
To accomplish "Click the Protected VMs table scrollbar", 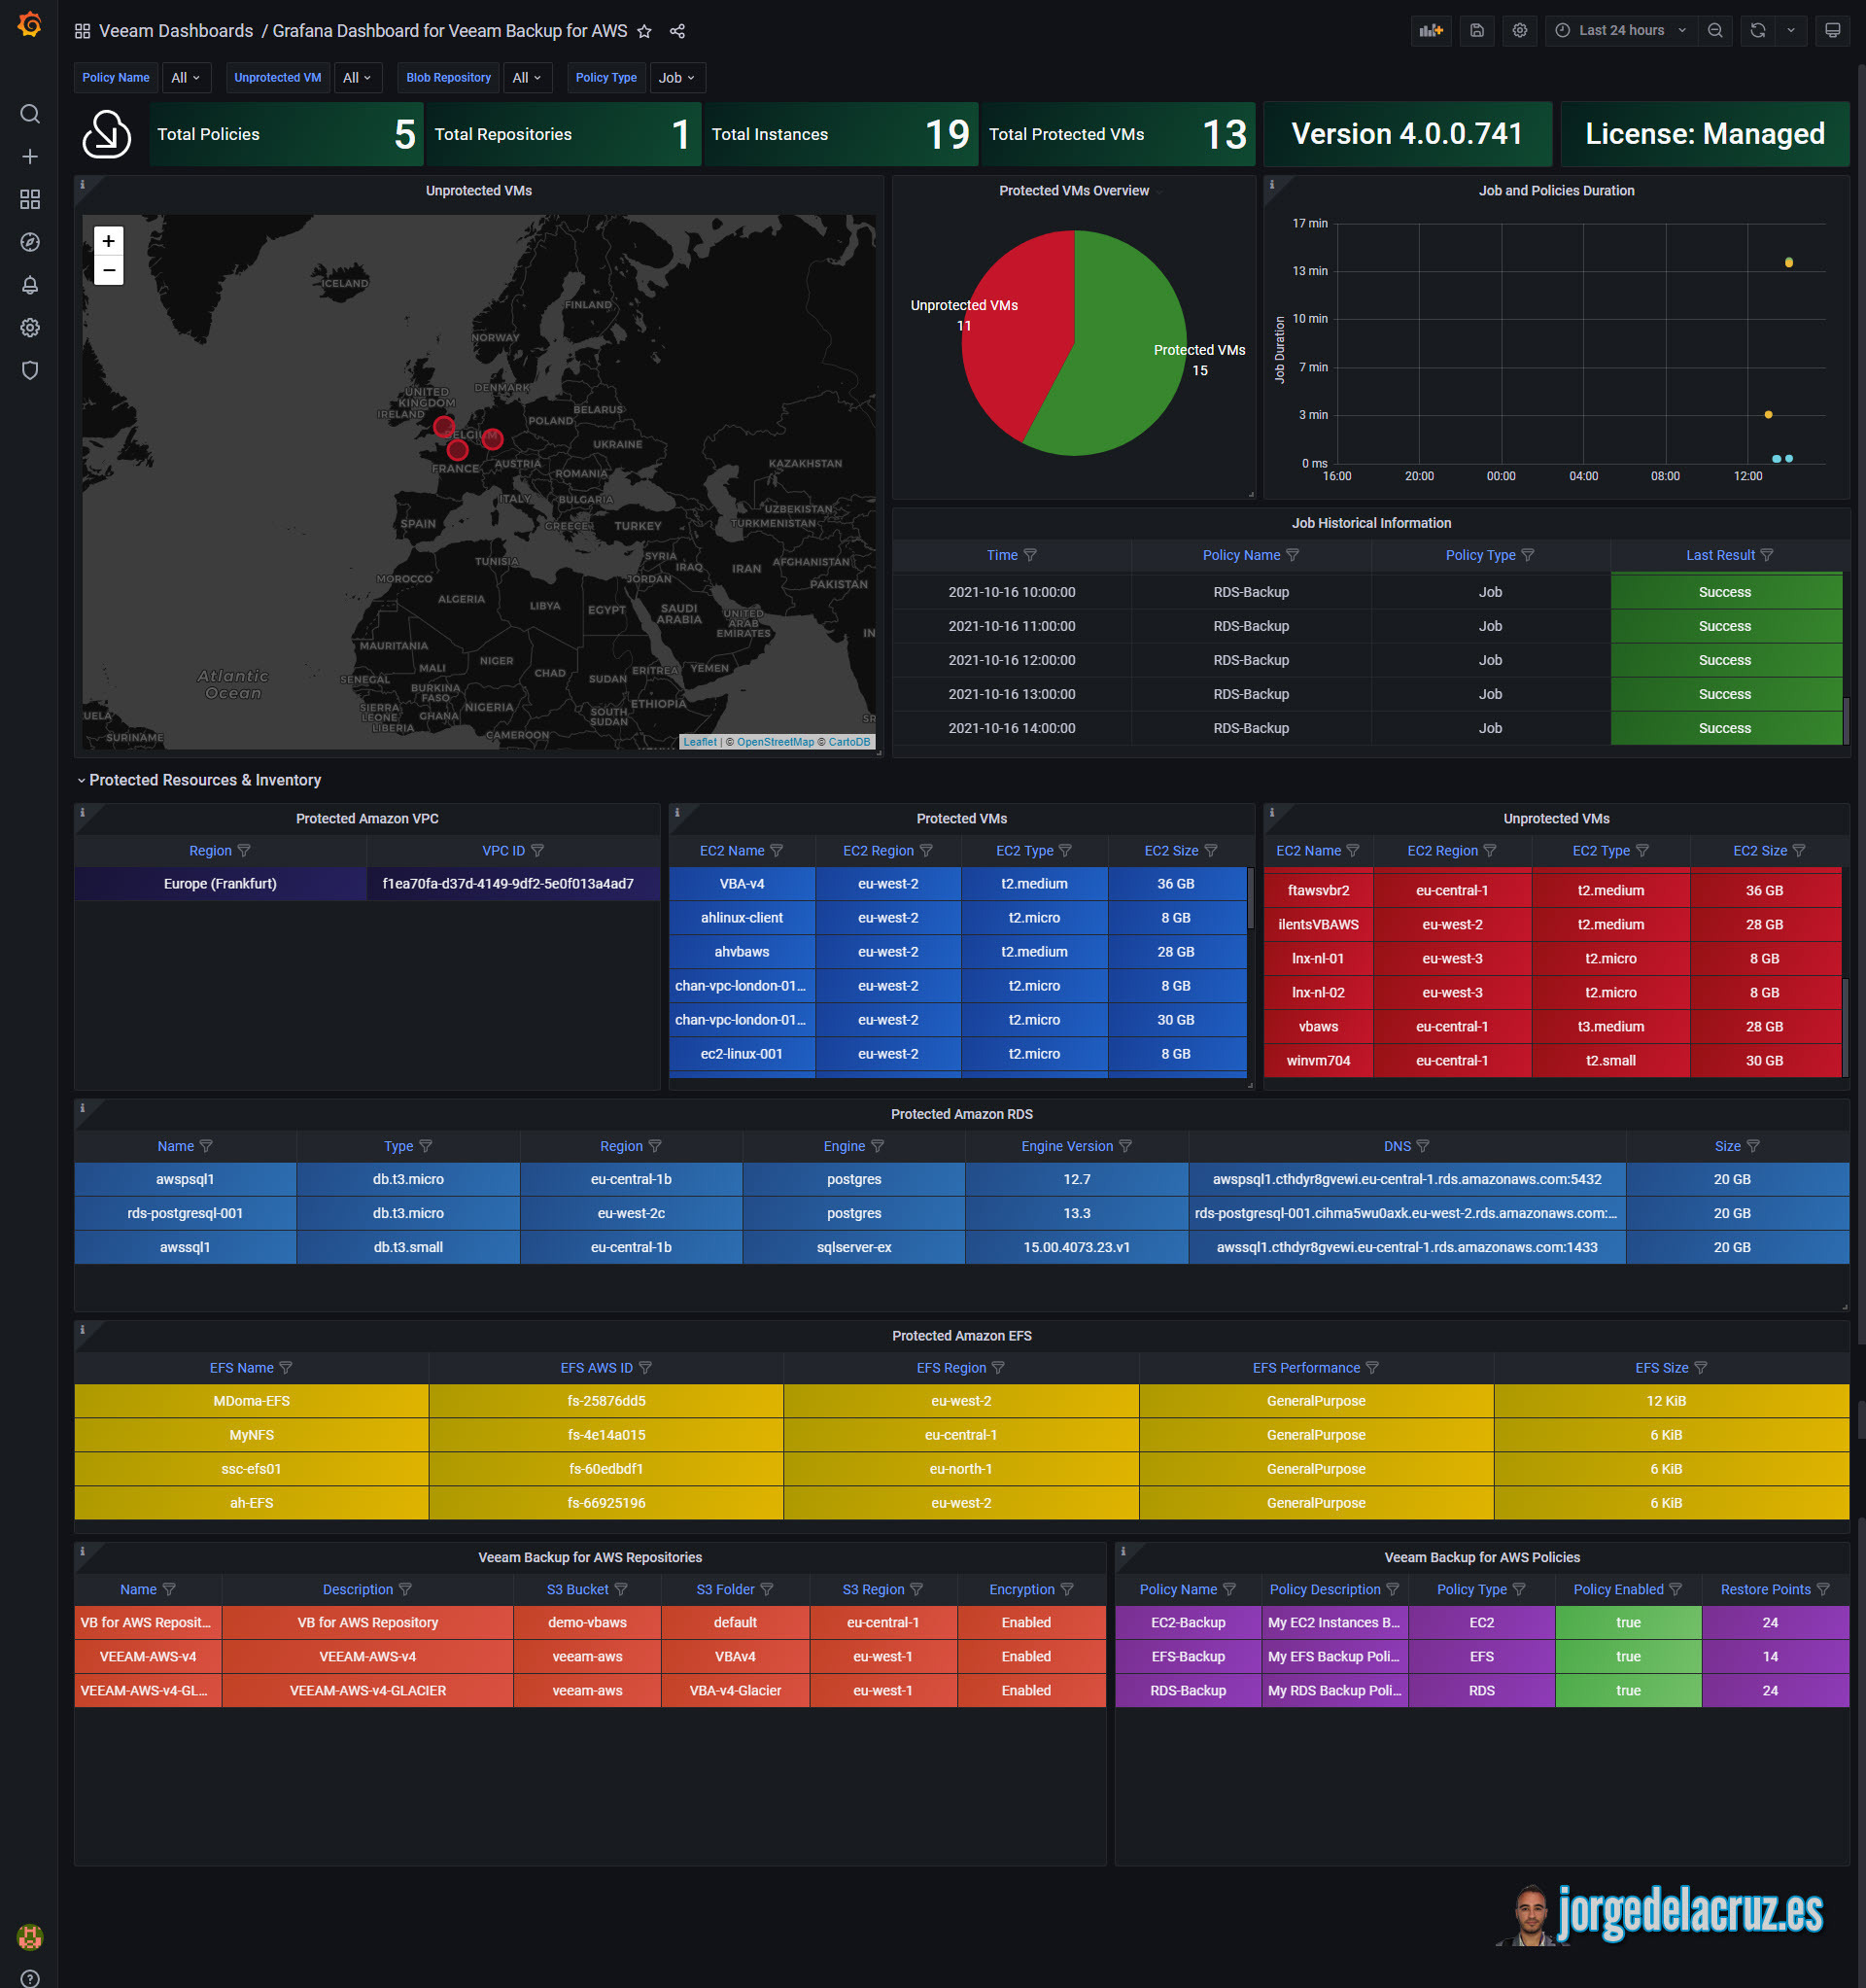I will [x=1250, y=899].
